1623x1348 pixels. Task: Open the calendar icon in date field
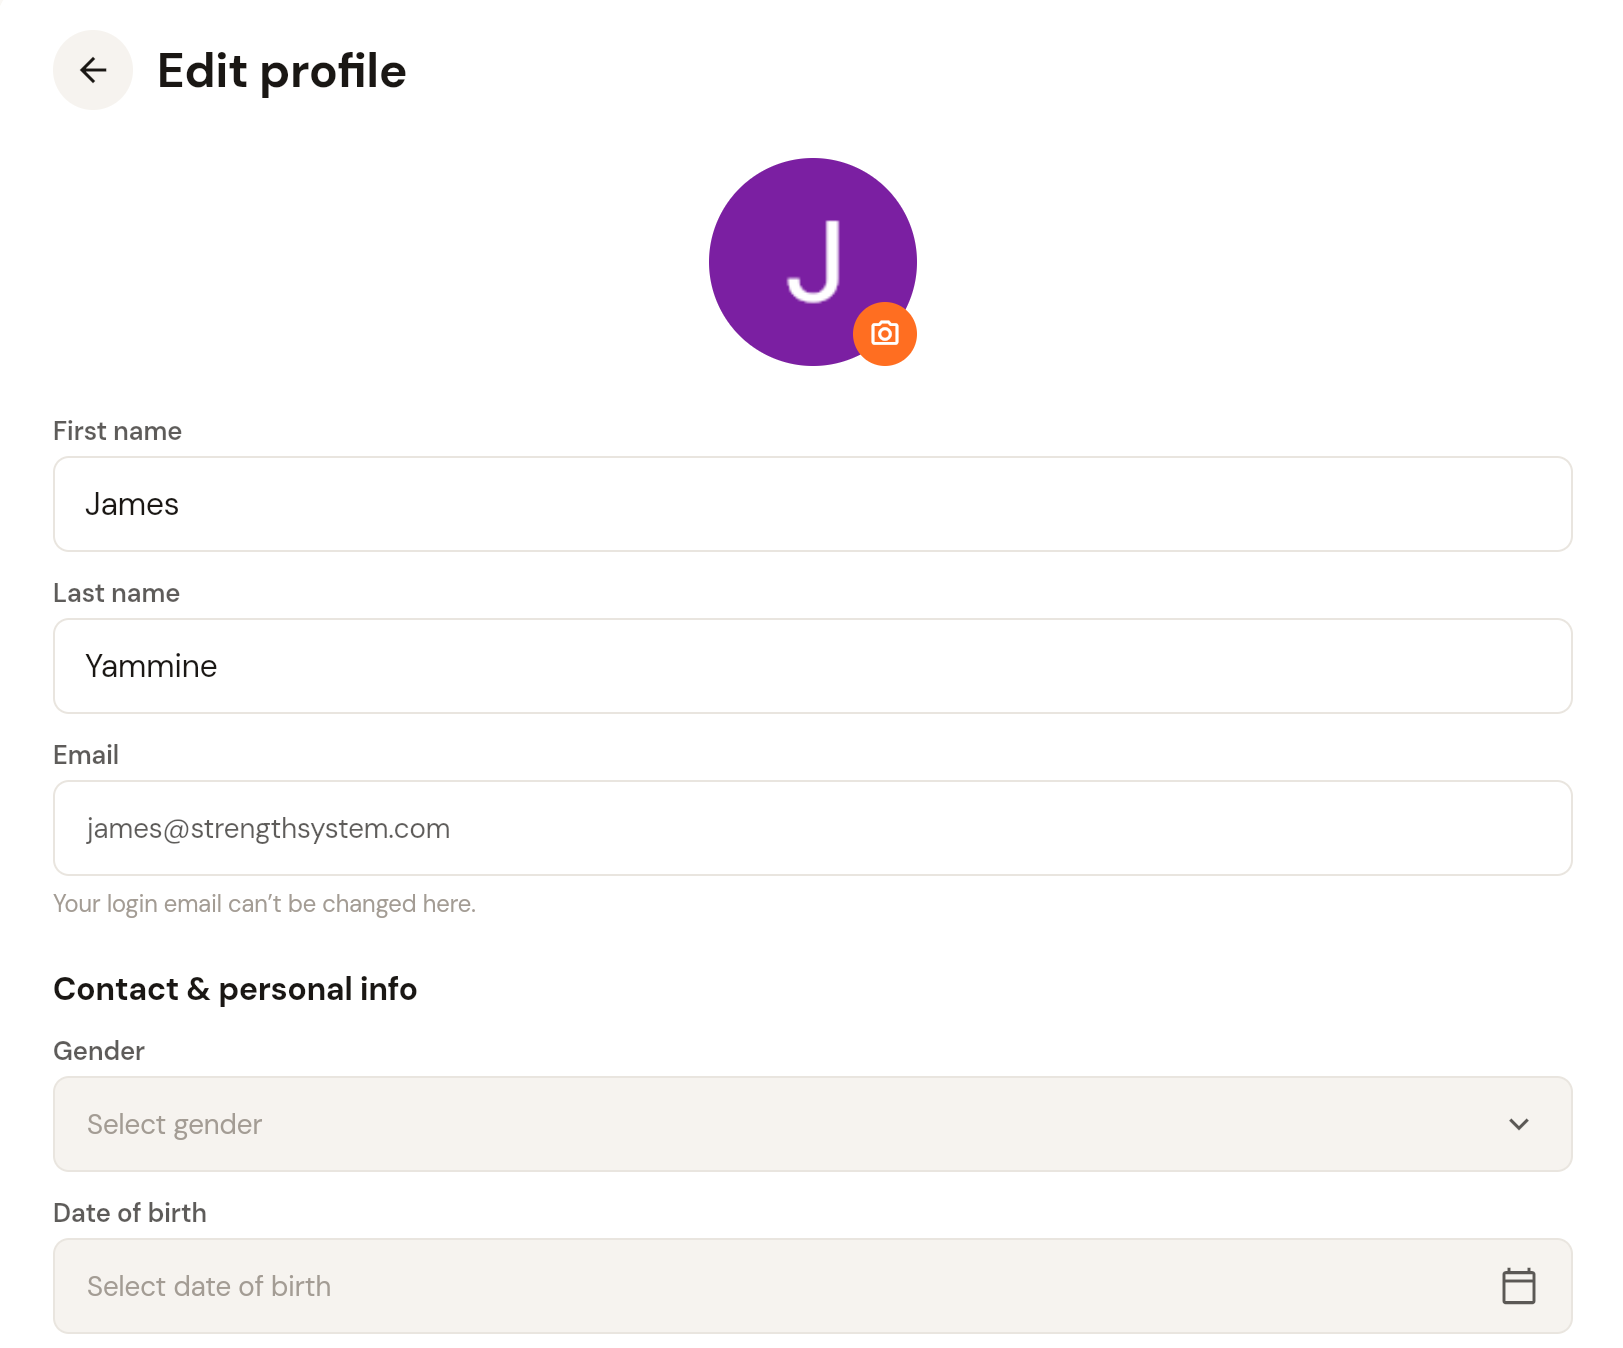pyautogui.click(x=1518, y=1286)
